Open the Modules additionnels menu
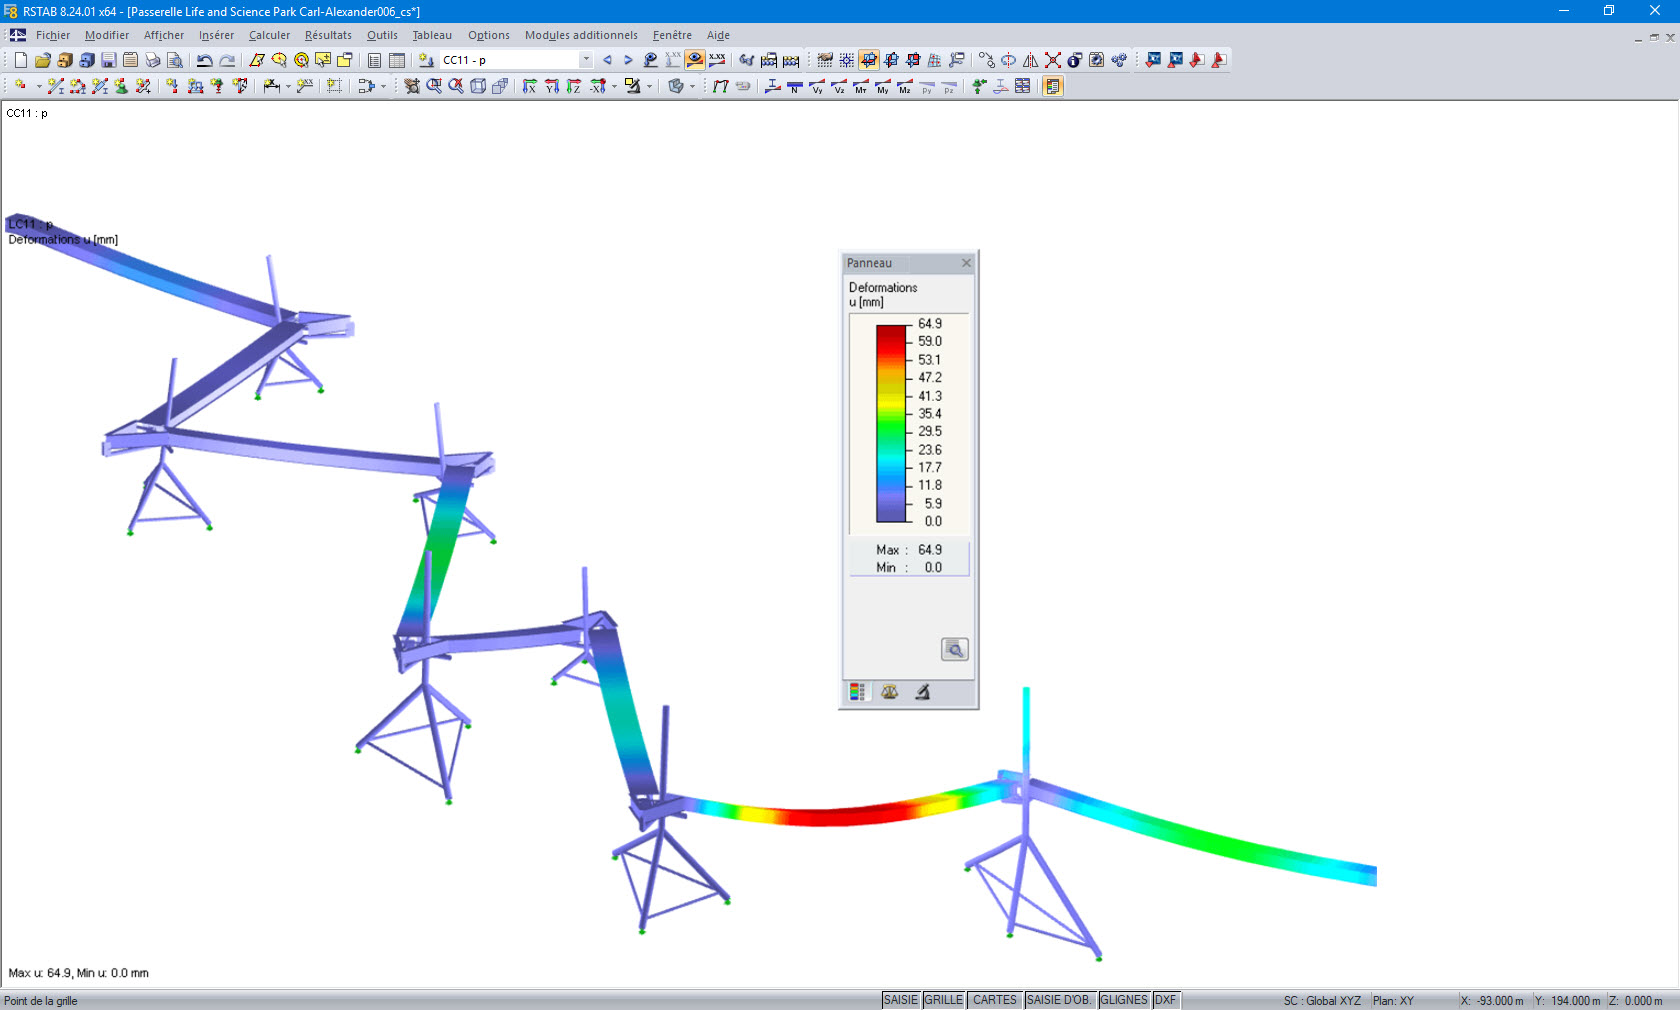1680x1010 pixels. coord(581,35)
